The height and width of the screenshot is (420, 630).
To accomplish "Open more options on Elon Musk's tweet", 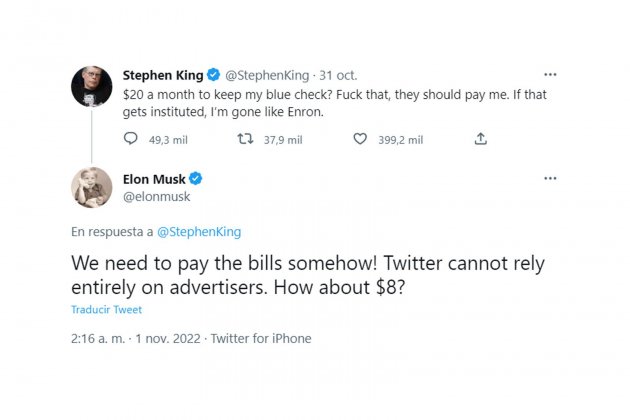I will click(550, 178).
